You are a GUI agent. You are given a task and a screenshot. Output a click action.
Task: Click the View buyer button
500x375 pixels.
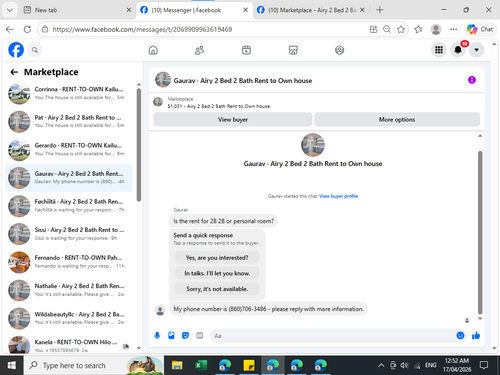233,119
